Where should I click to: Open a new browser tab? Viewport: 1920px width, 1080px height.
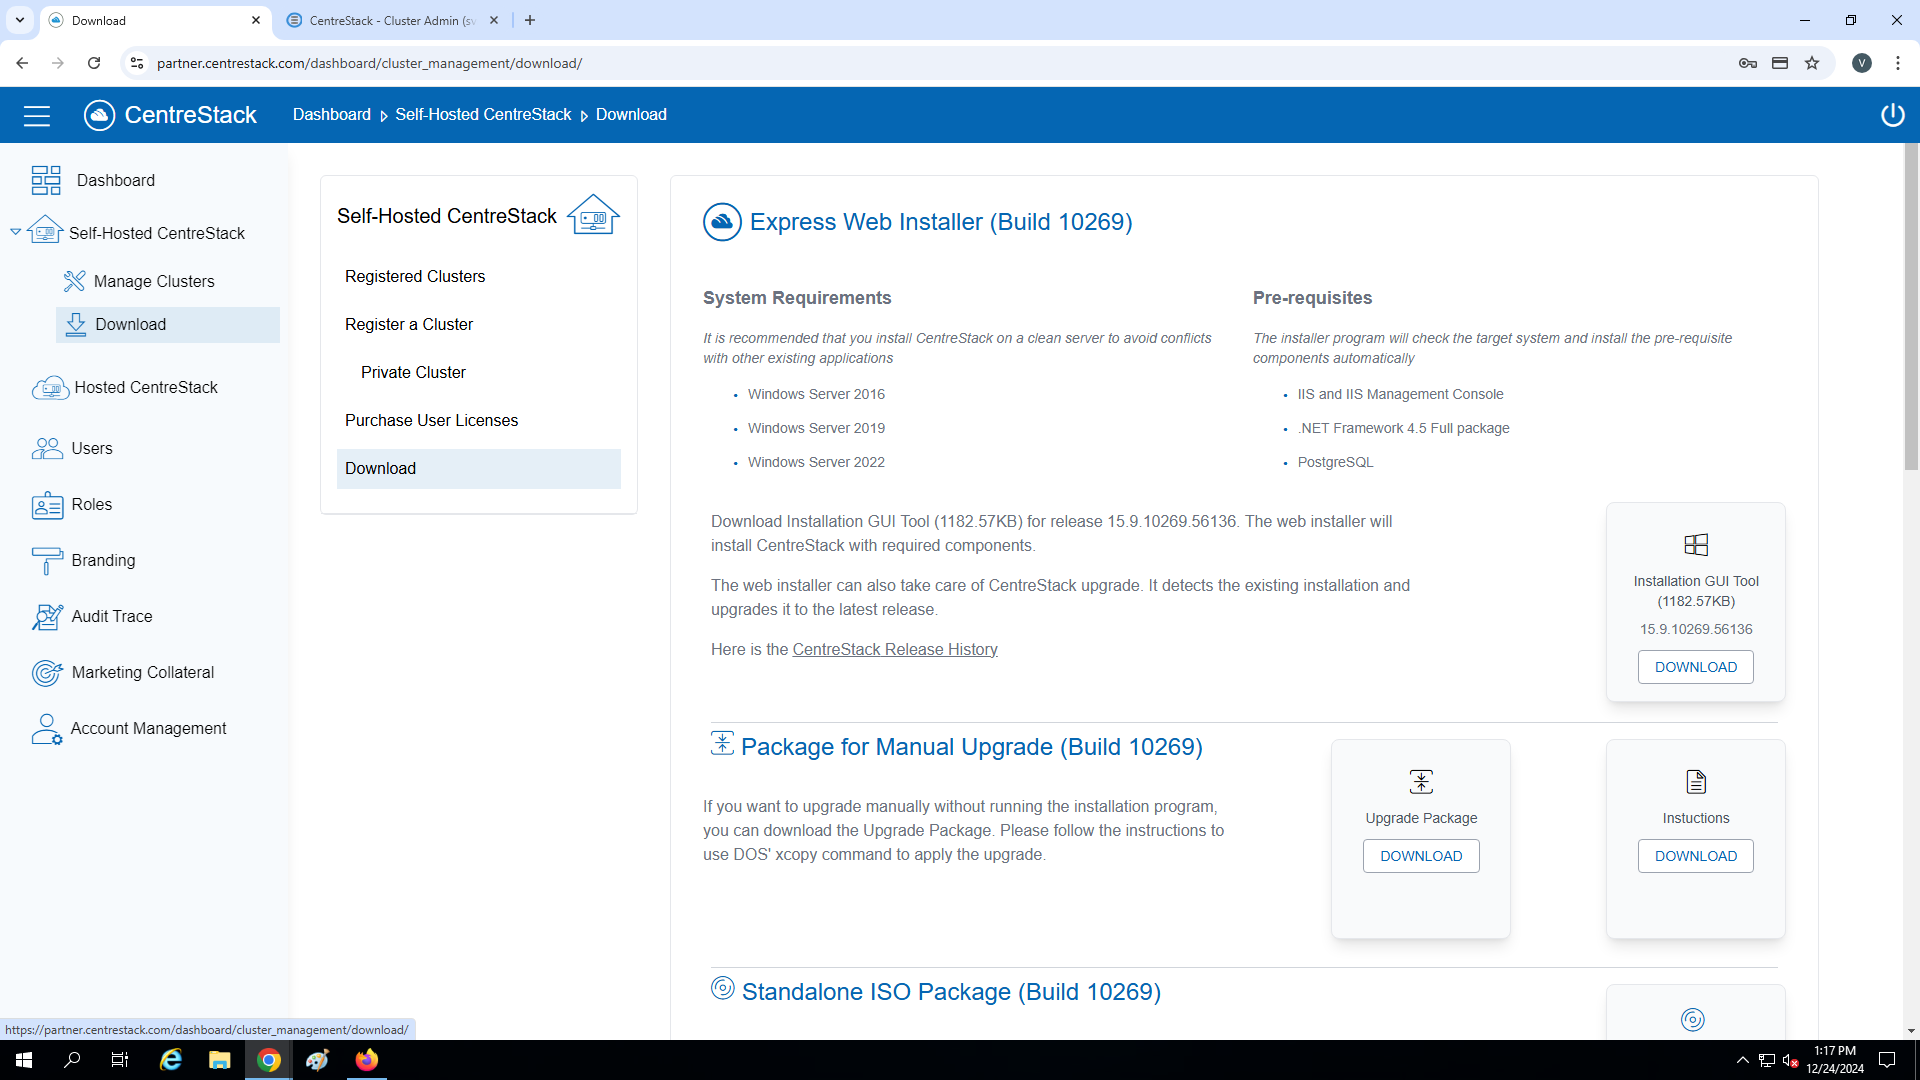point(530,20)
